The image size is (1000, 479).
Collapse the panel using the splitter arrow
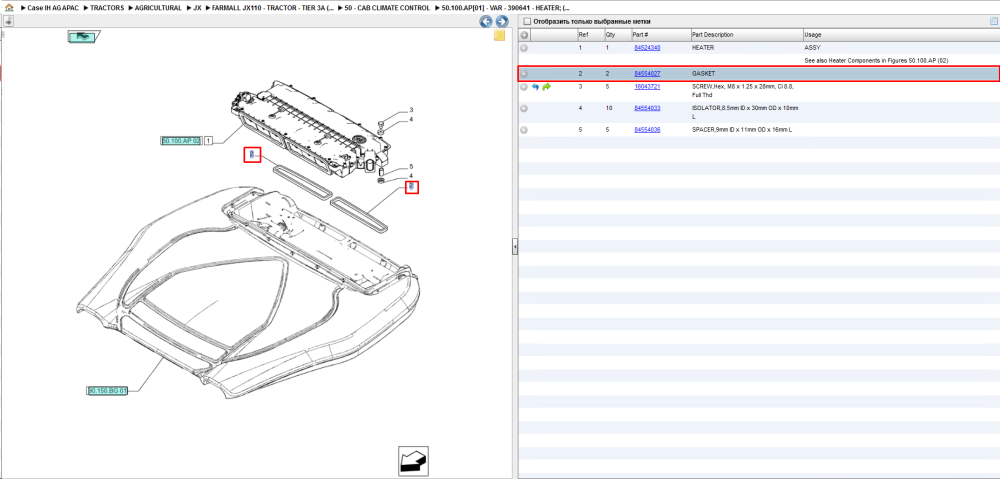[x=515, y=247]
